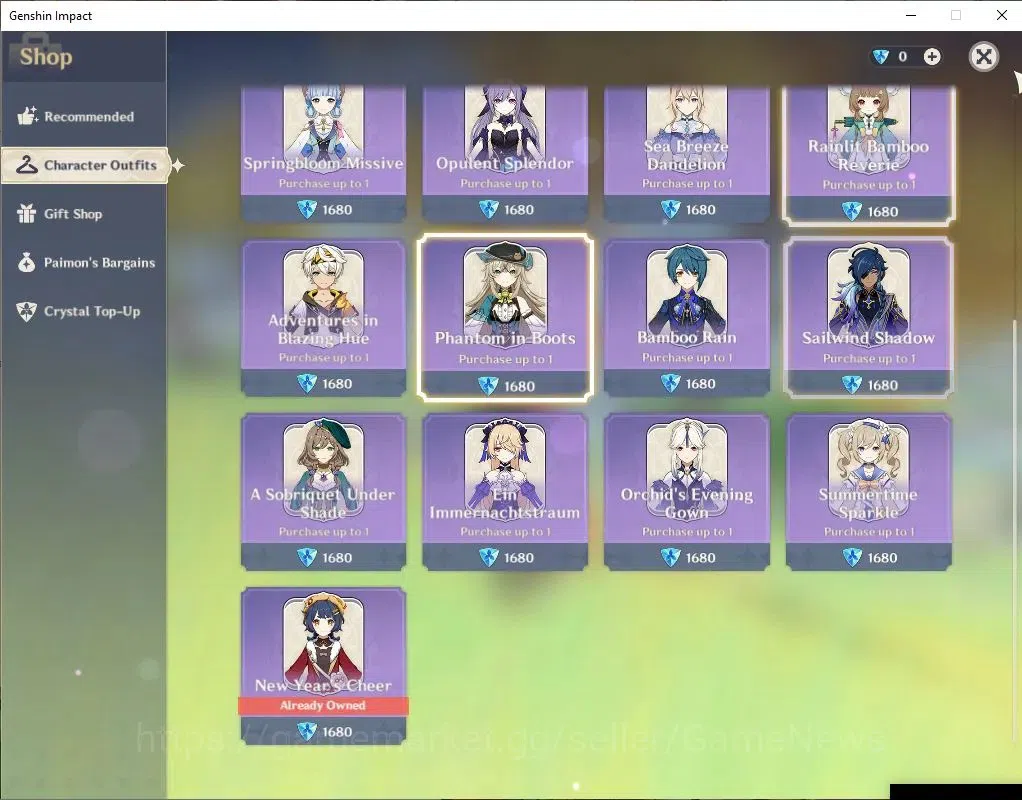Click the crystal icon on Adventures in Blazing Hue price
Screen dimensions: 1022x800
(x=306, y=383)
